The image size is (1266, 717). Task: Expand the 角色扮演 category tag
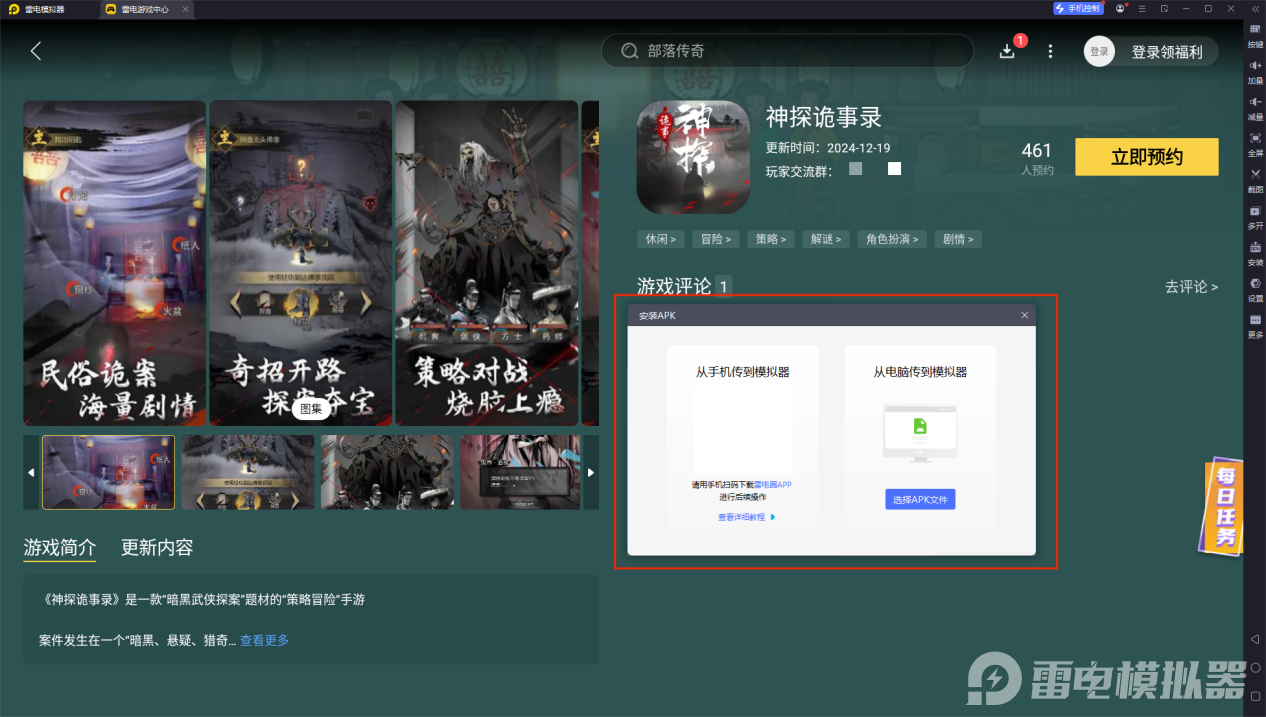[891, 239]
